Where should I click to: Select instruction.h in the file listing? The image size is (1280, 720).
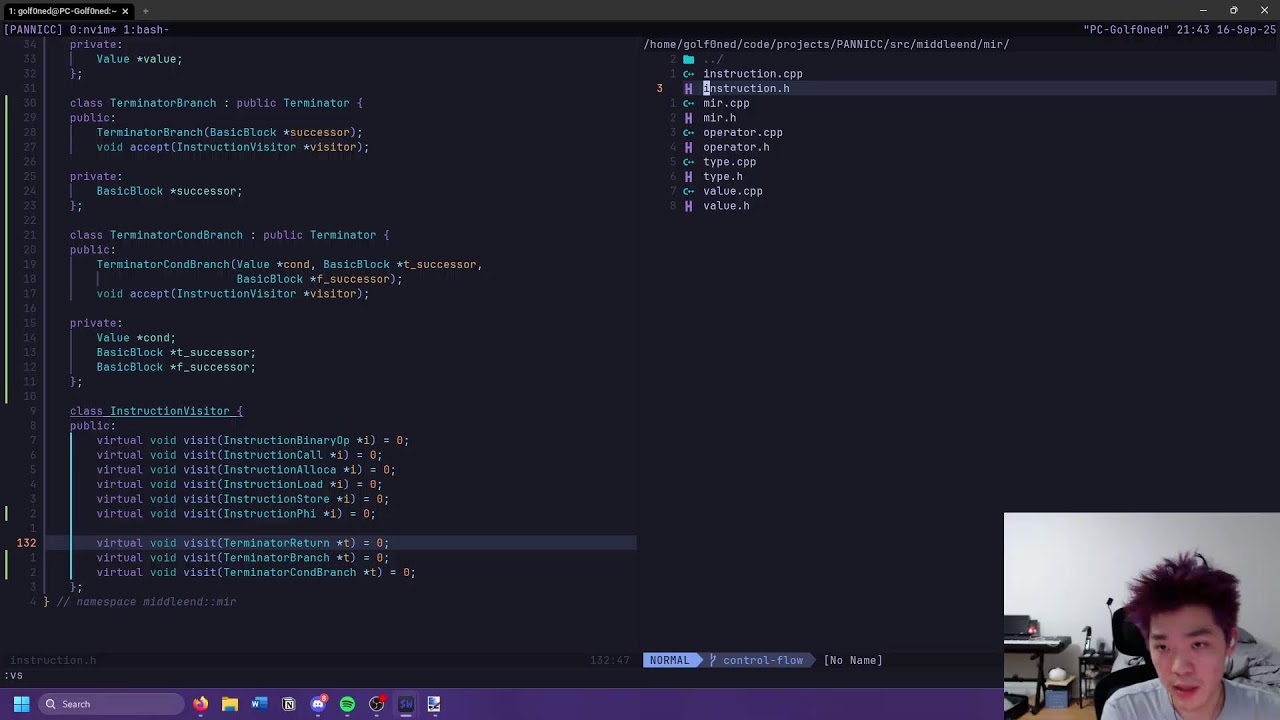(x=746, y=89)
